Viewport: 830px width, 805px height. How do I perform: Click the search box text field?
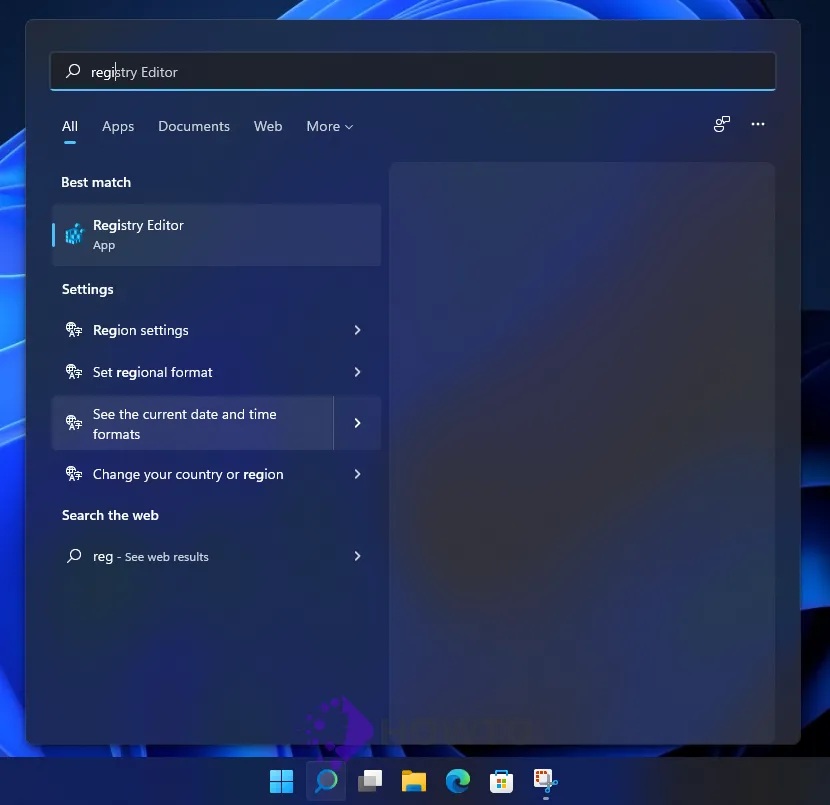(x=413, y=71)
